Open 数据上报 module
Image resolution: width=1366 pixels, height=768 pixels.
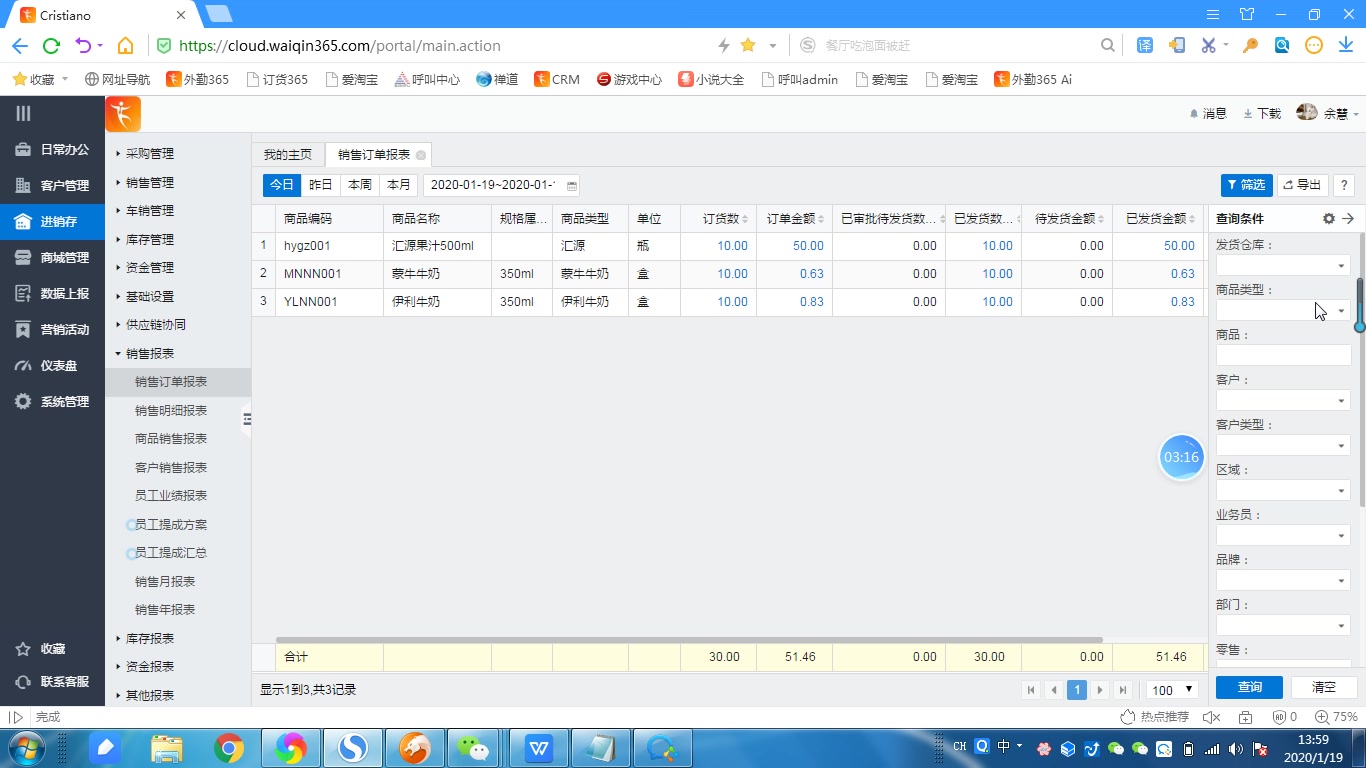click(52, 294)
